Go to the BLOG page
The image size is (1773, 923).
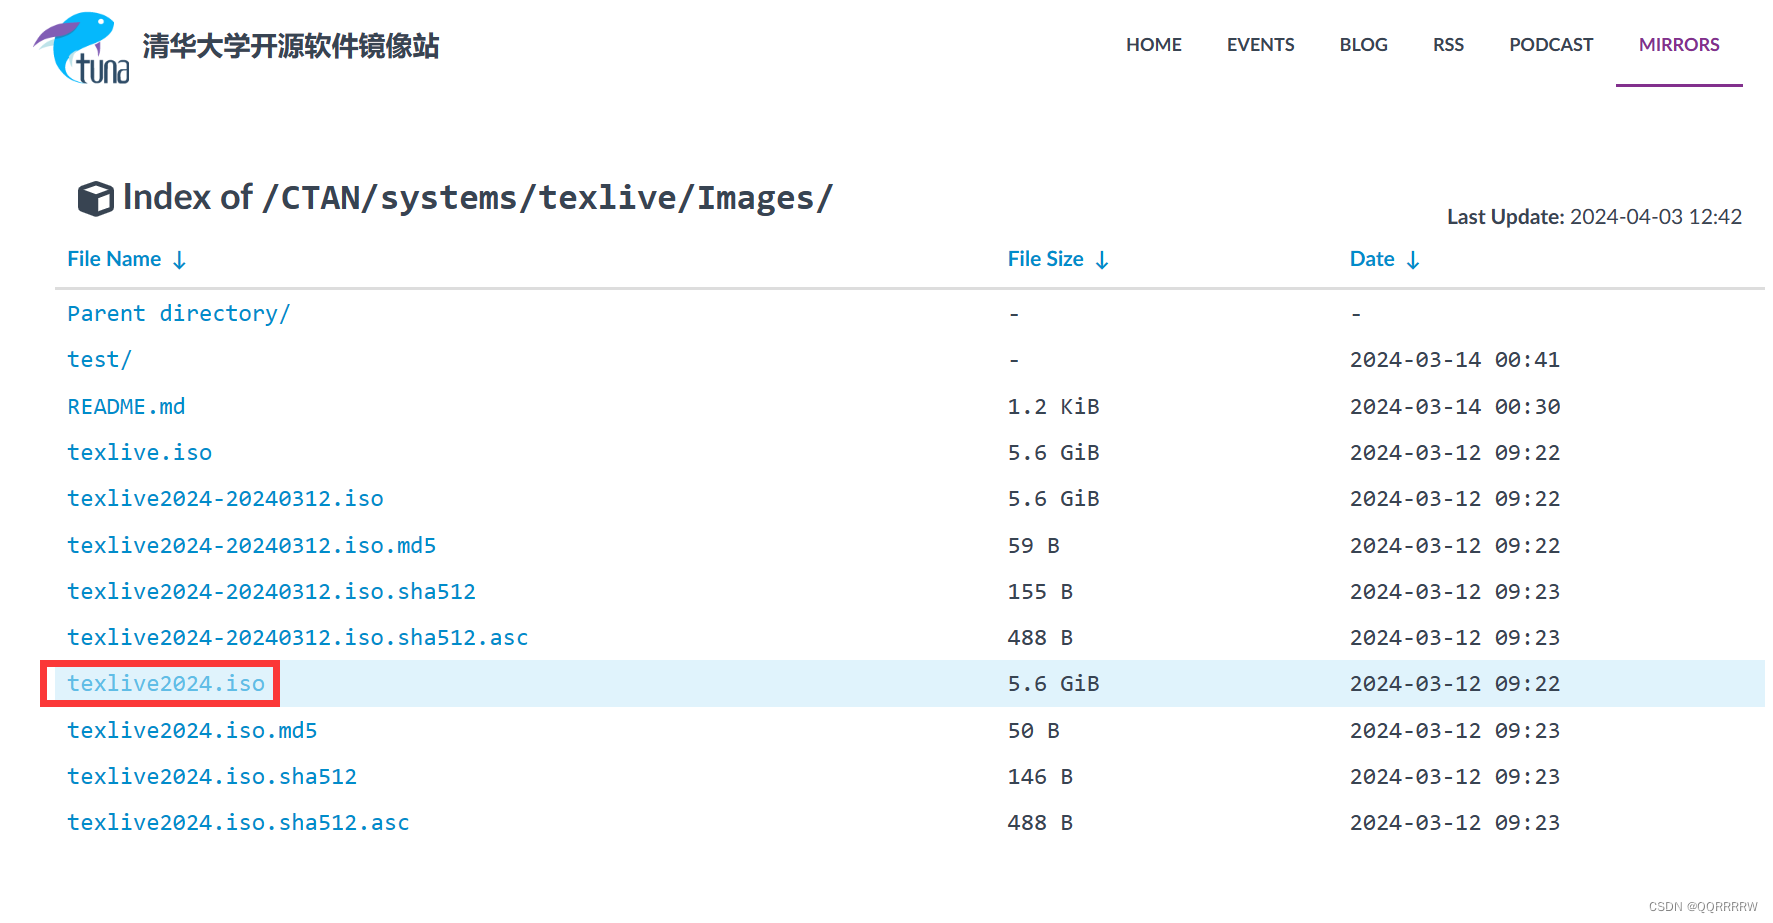1363,45
